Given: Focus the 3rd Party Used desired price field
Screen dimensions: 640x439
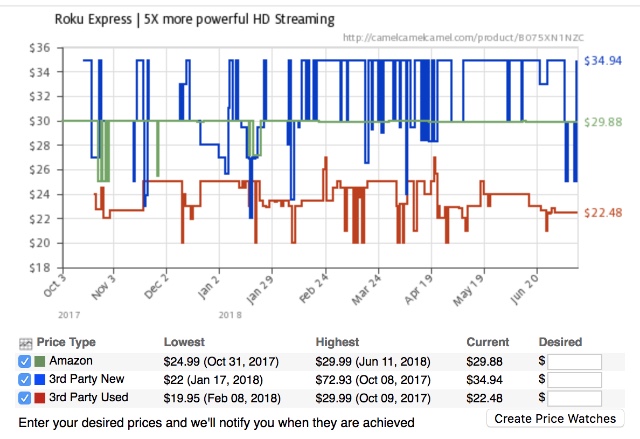Looking at the screenshot, I should [x=574, y=398].
